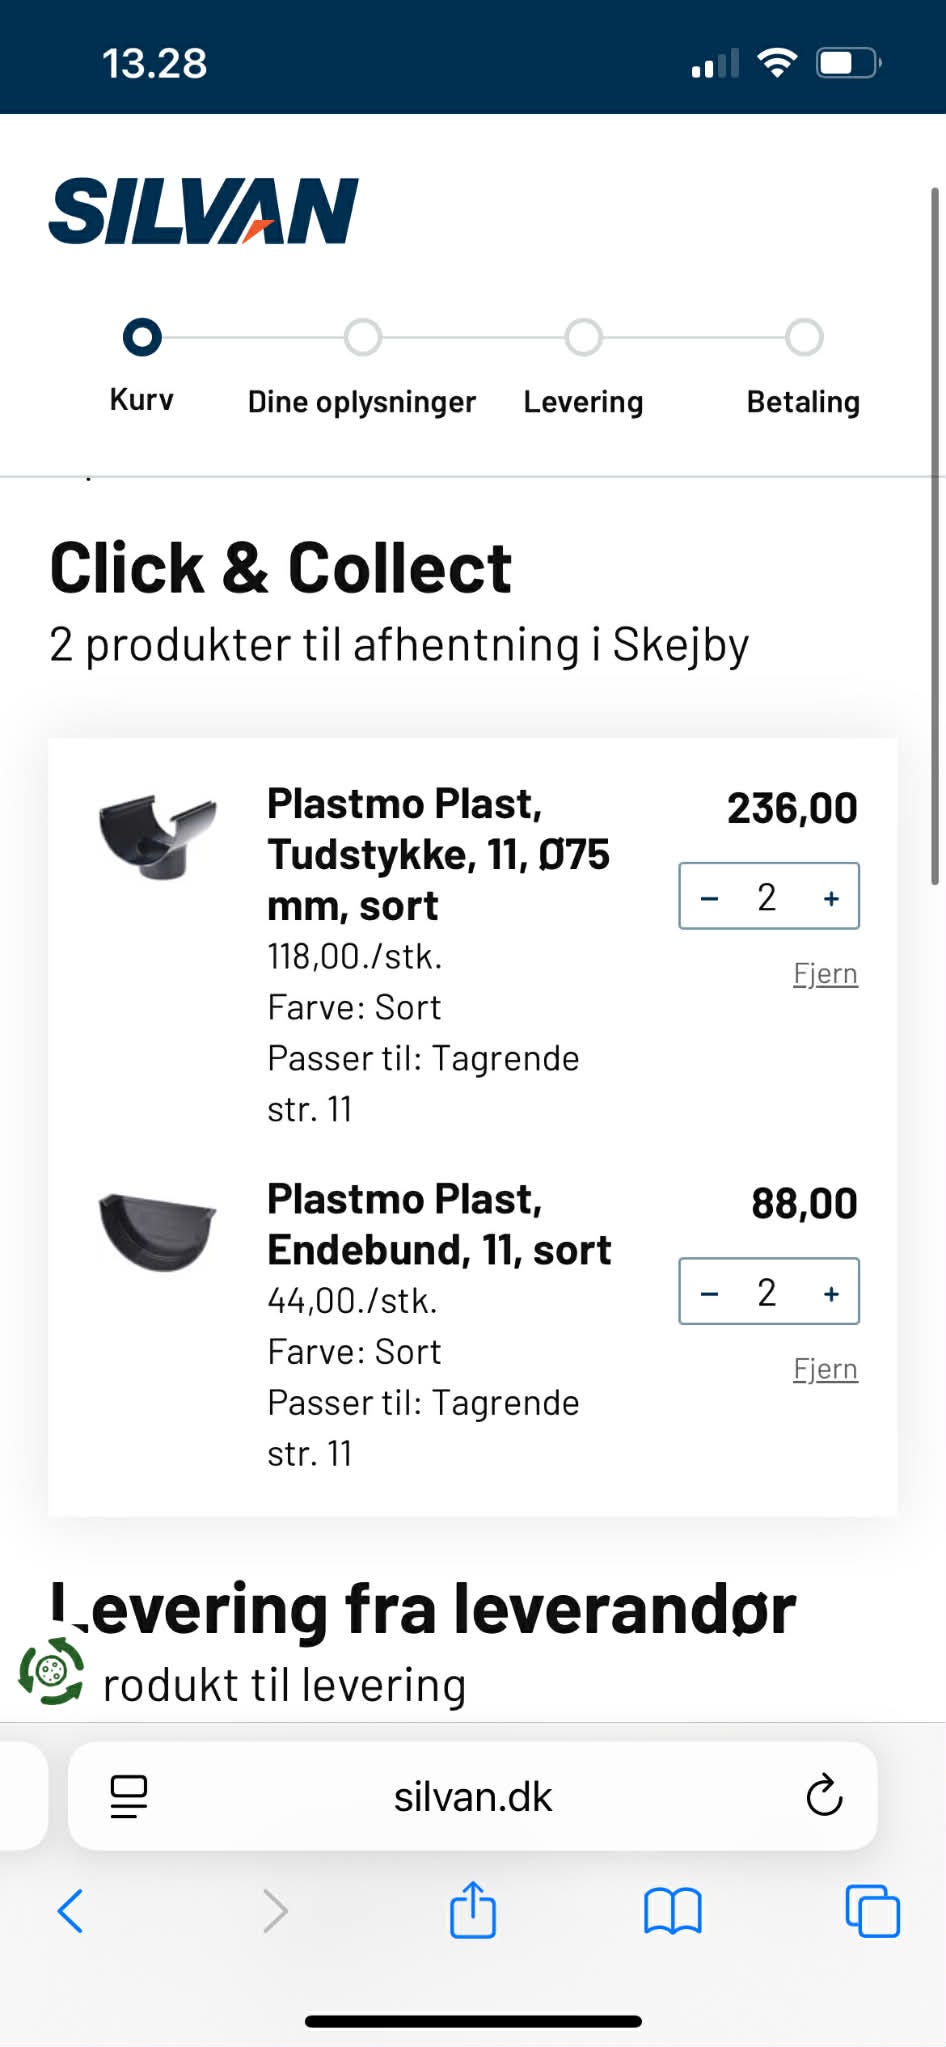
Task: Select the Betaling step circle
Action: click(804, 338)
